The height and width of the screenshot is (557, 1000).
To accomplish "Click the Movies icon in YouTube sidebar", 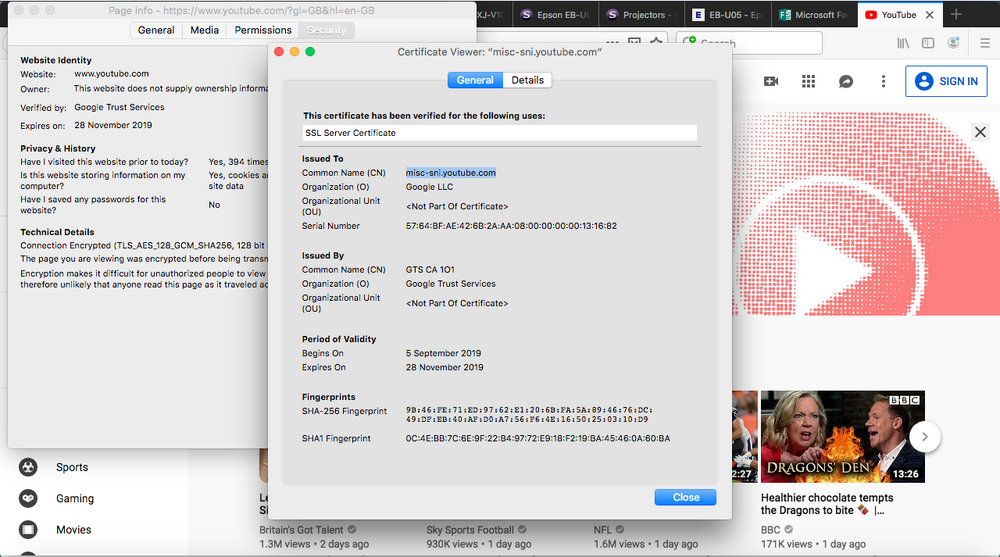I will (x=28, y=530).
